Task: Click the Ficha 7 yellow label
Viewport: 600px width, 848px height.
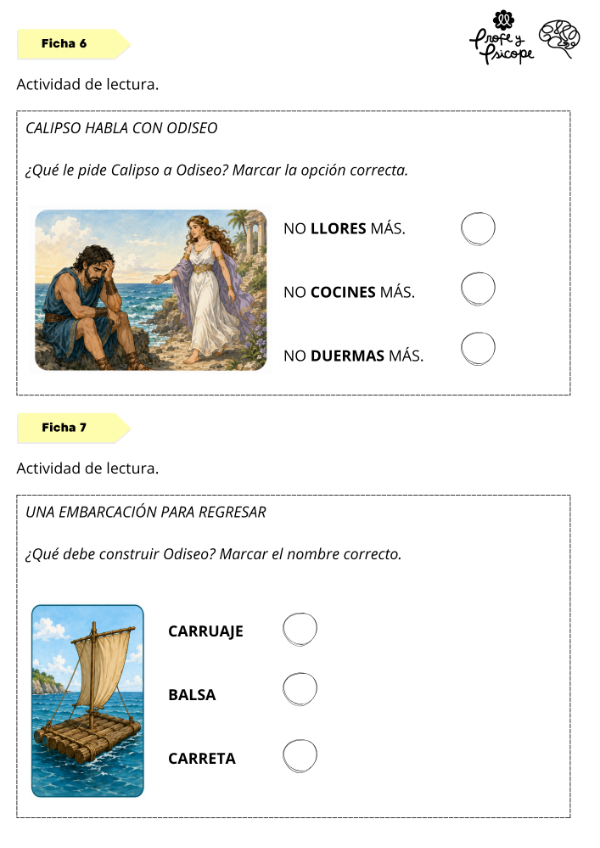Action: coord(74,428)
